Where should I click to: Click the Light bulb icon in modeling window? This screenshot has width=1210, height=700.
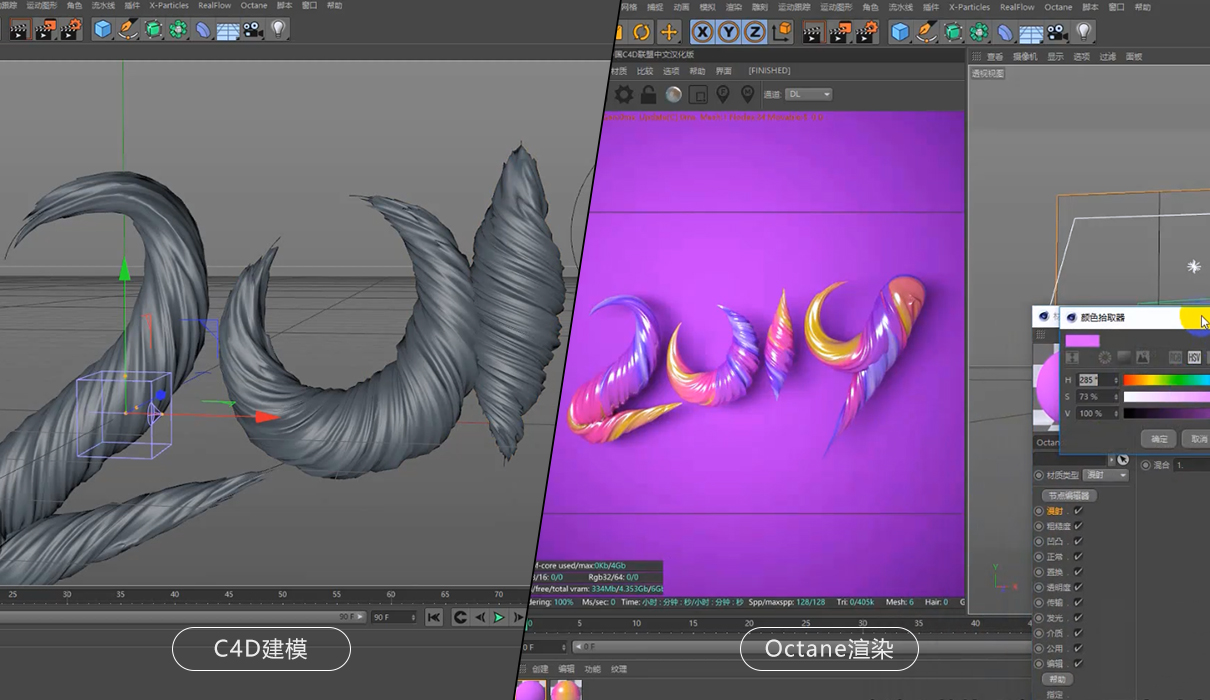point(279,30)
